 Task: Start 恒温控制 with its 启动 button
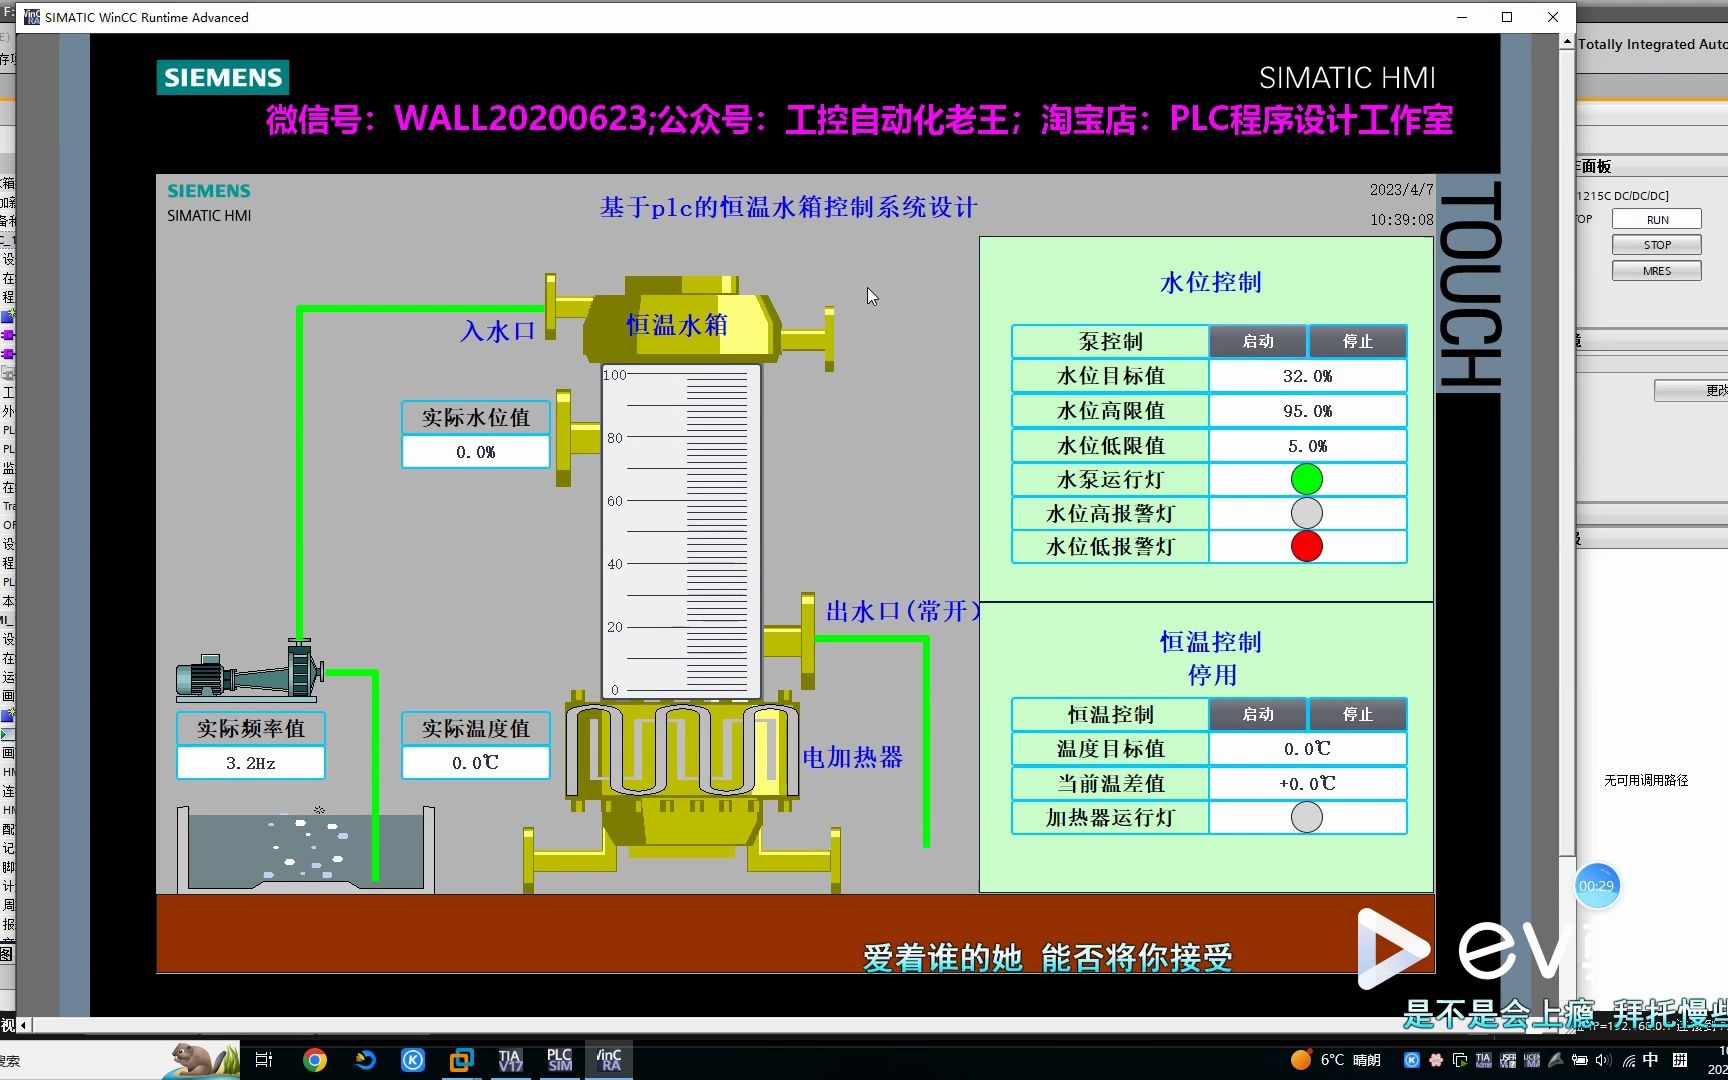(1258, 714)
